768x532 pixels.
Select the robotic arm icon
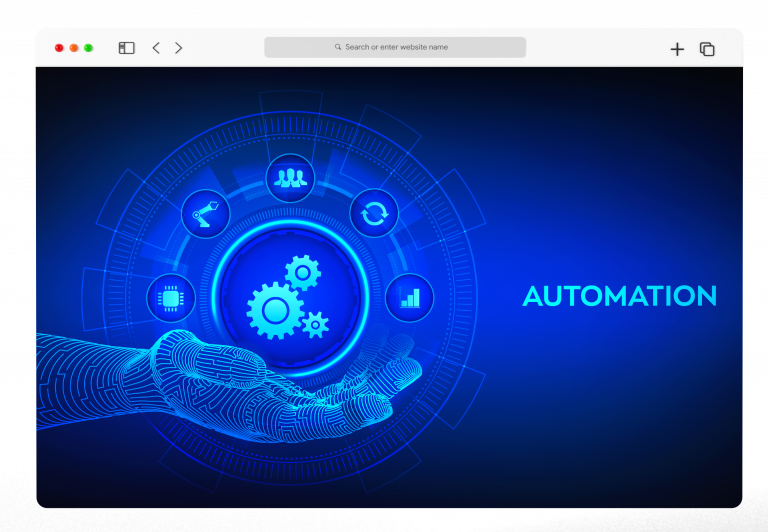(206, 213)
